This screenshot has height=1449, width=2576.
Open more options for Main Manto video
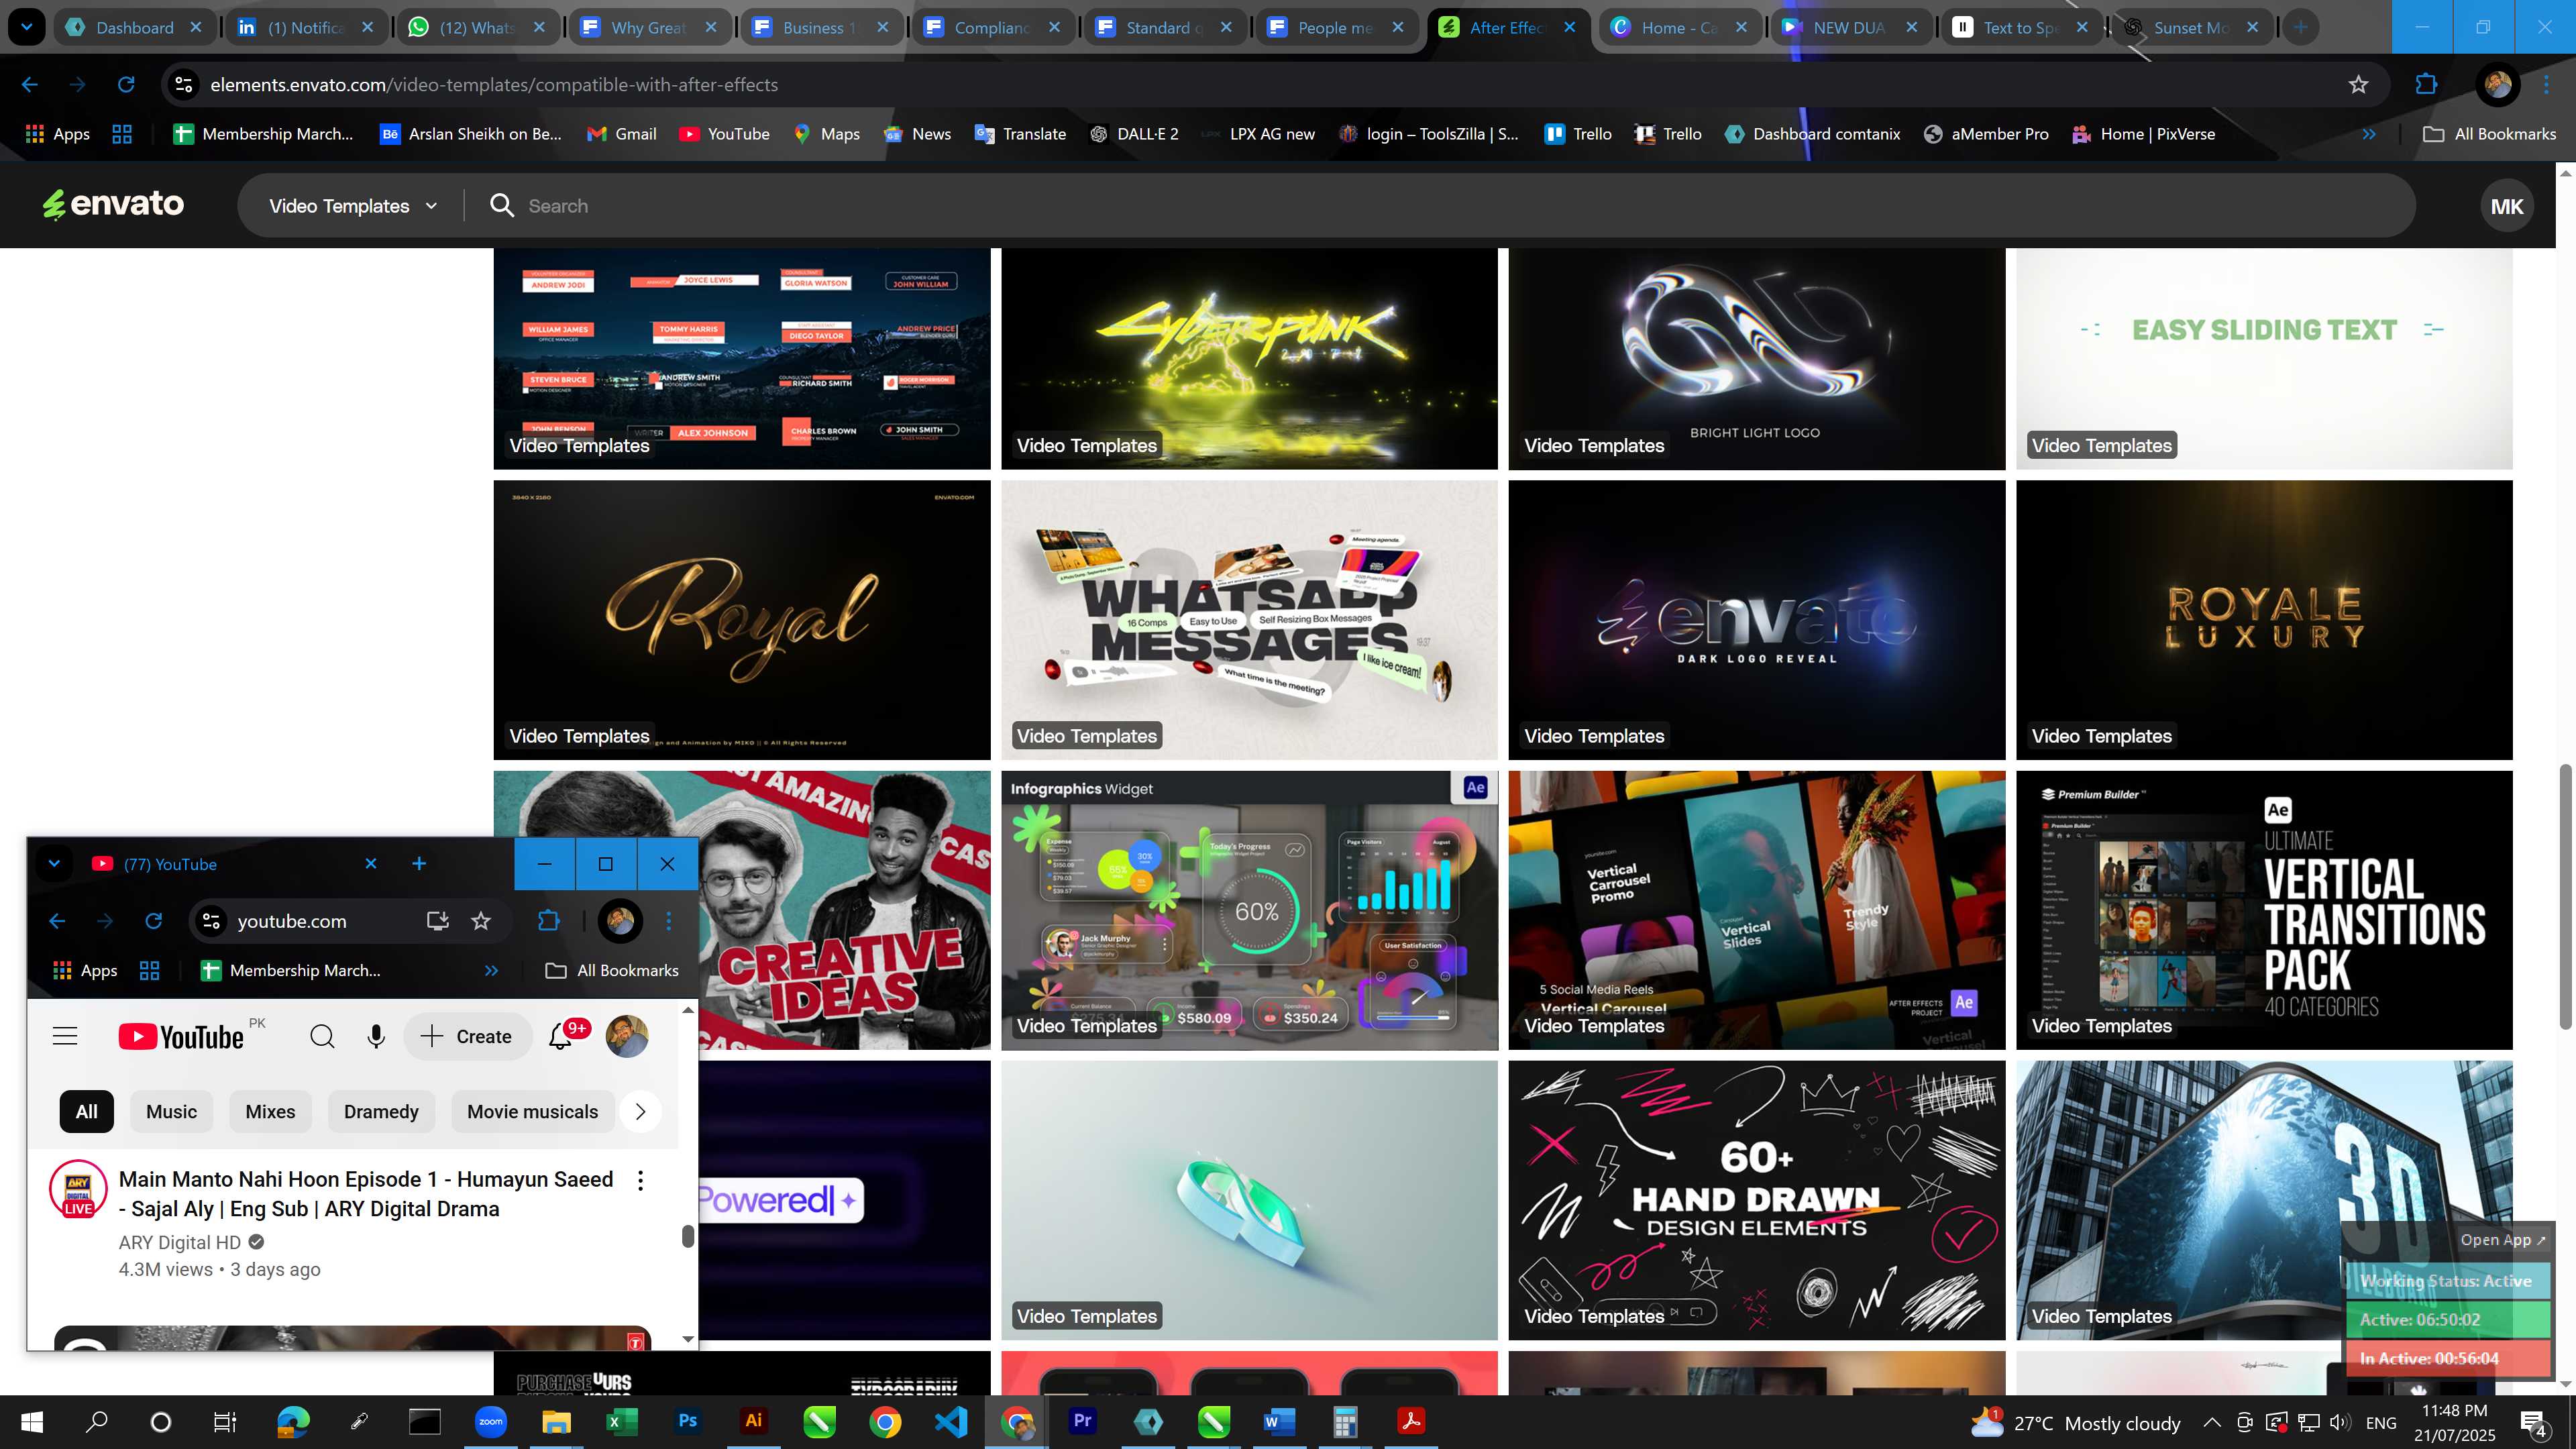[x=640, y=1181]
